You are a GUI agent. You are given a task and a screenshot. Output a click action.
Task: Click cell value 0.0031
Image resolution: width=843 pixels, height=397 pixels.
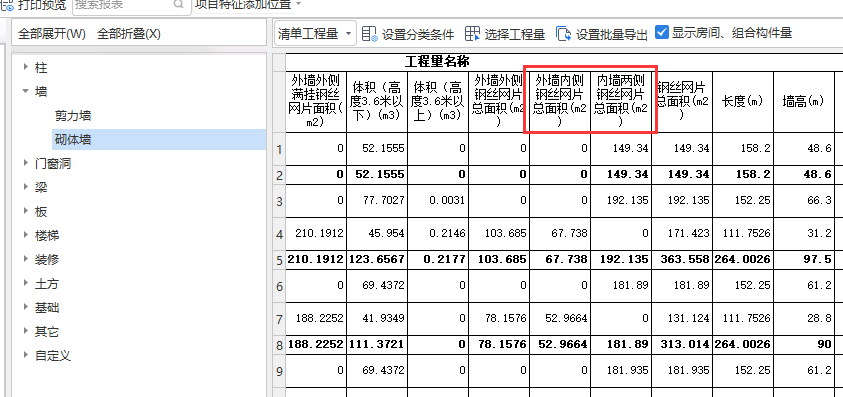[x=446, y=201]
